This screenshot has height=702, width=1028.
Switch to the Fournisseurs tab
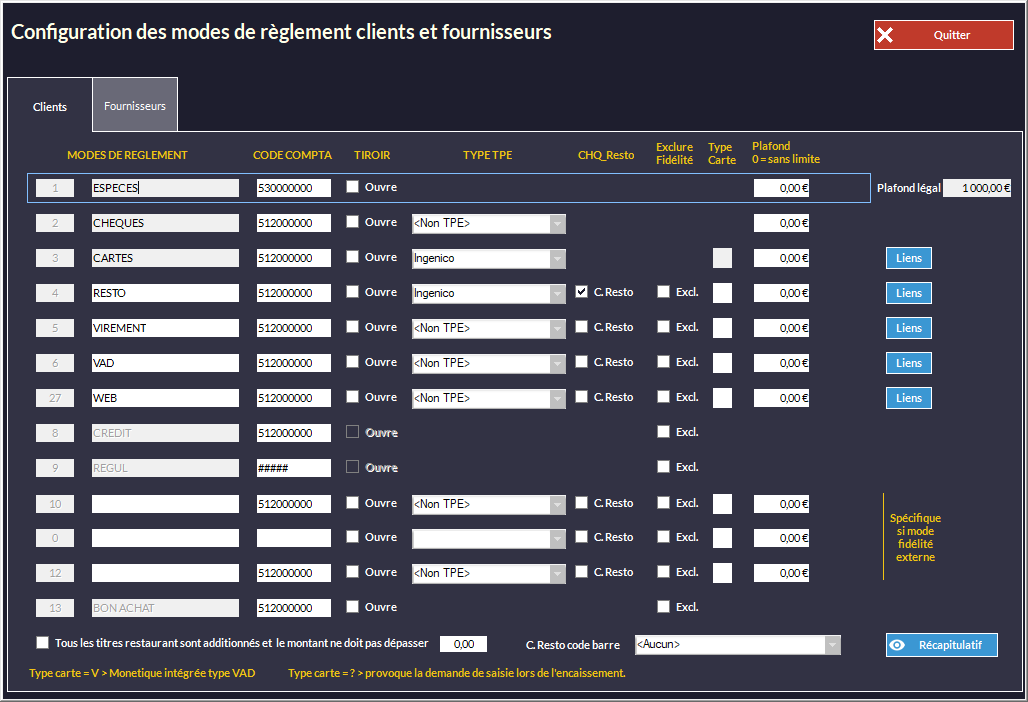click(135, 105)
